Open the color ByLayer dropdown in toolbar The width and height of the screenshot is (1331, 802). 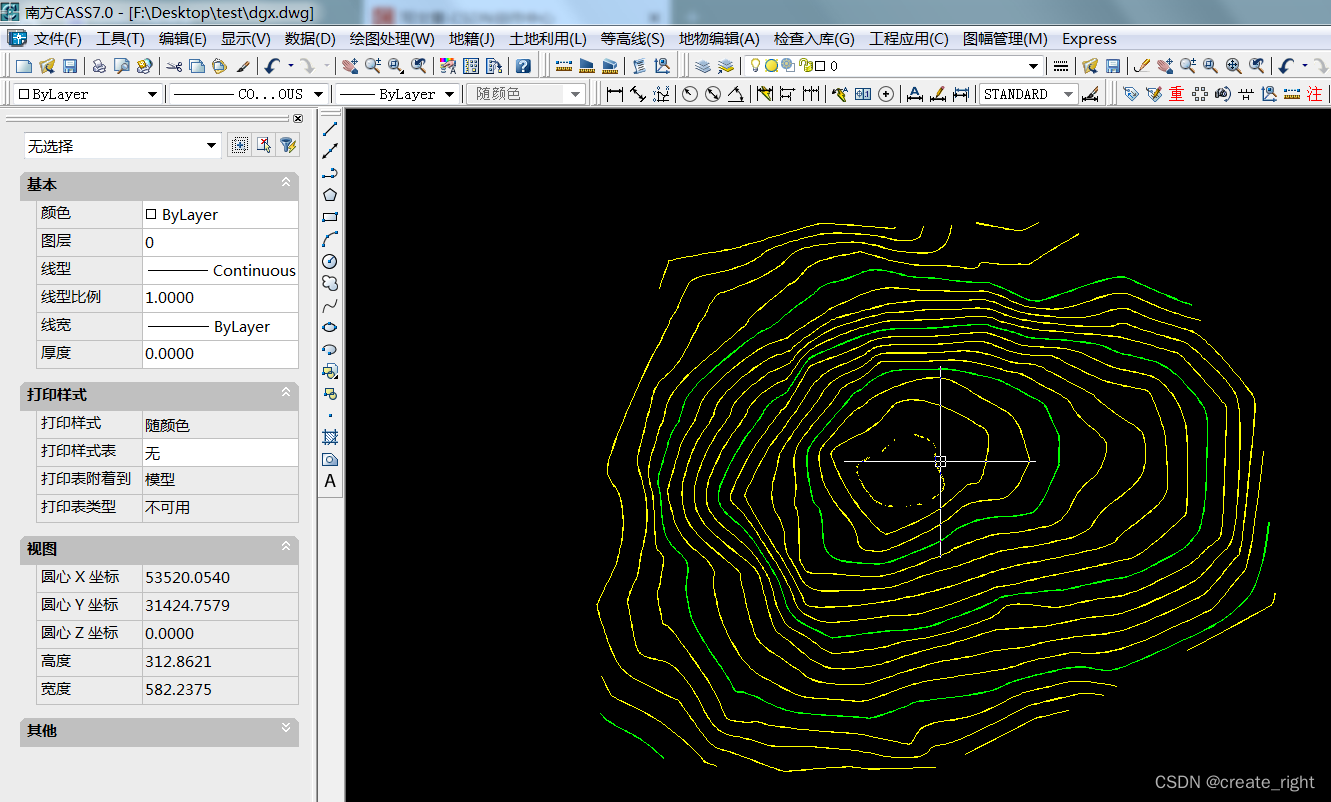tap(152, 94)
